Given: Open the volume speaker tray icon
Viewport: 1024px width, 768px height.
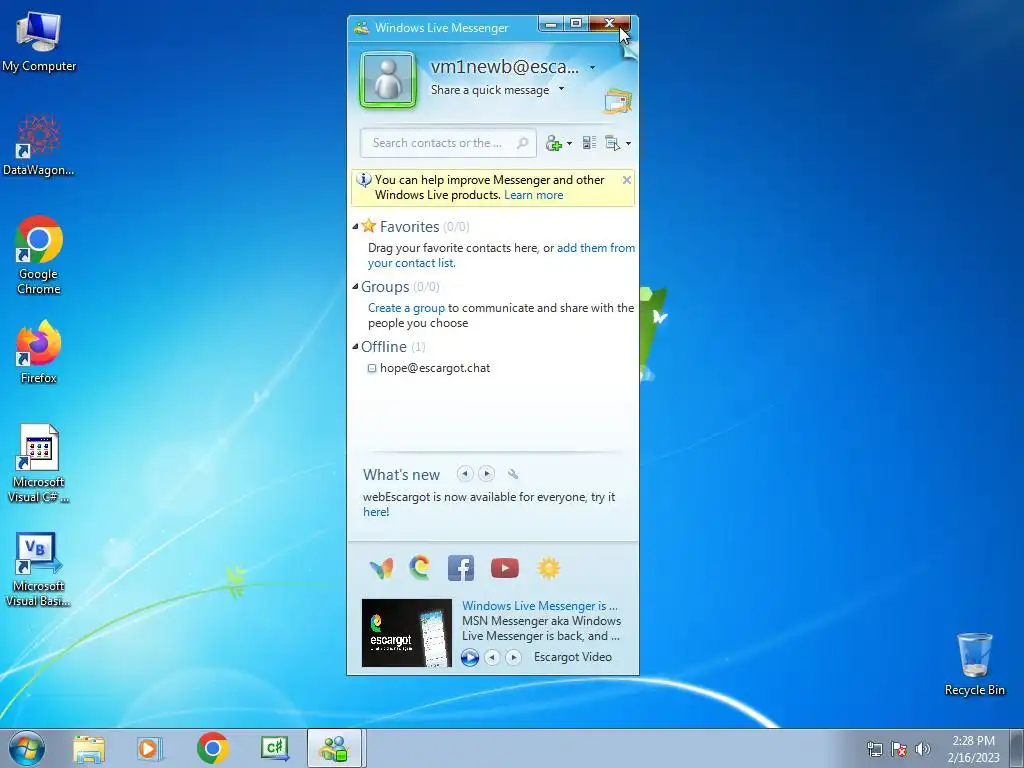Looking at the screenshot, I should [x=923, y=749].
